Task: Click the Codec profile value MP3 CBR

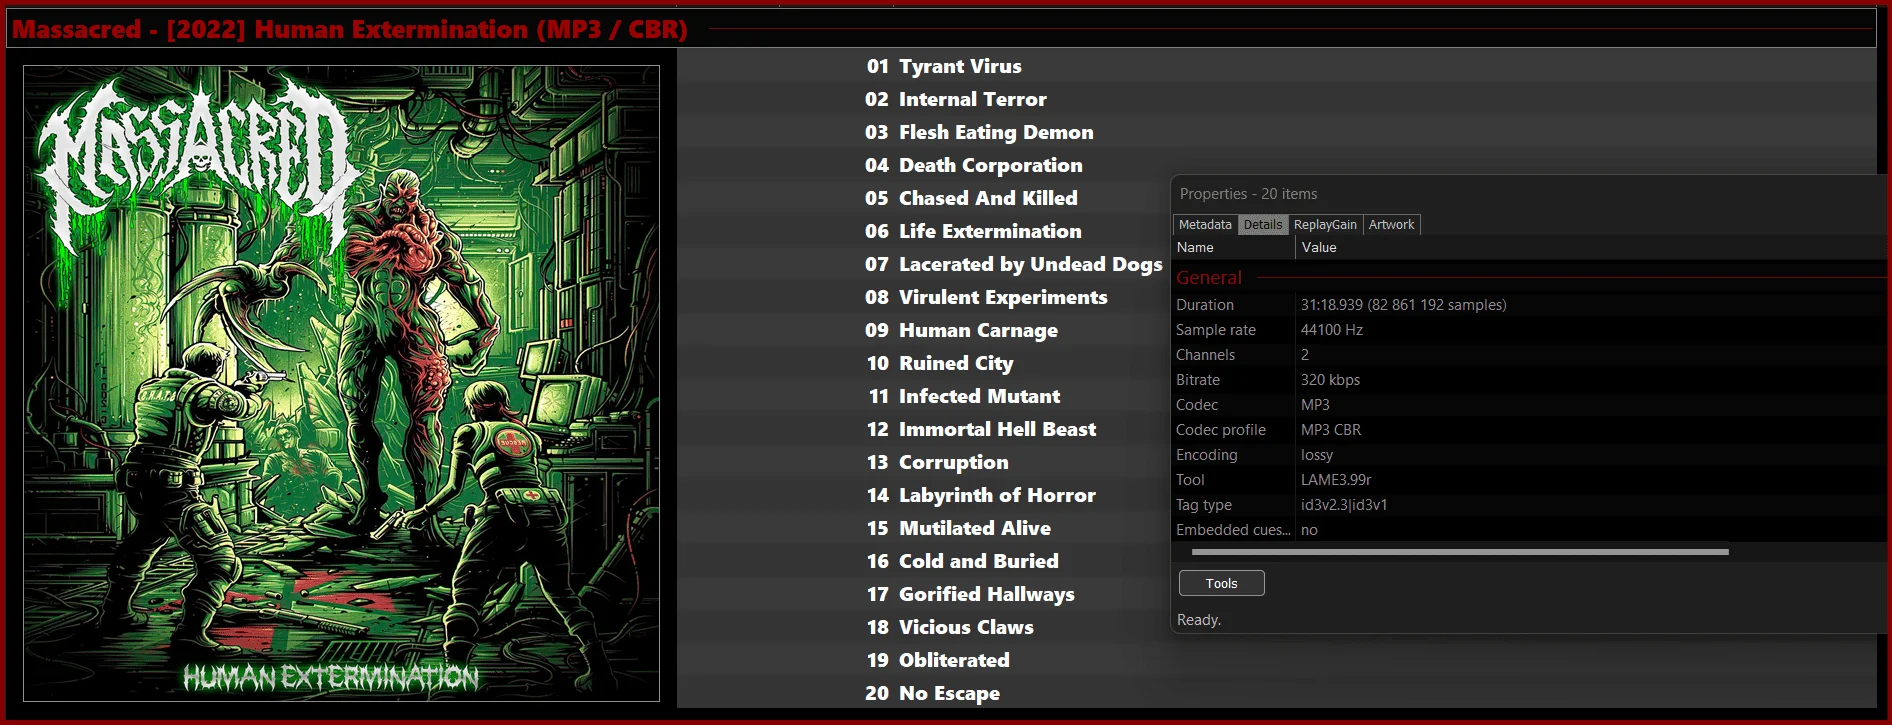Action: [1331, 430]
